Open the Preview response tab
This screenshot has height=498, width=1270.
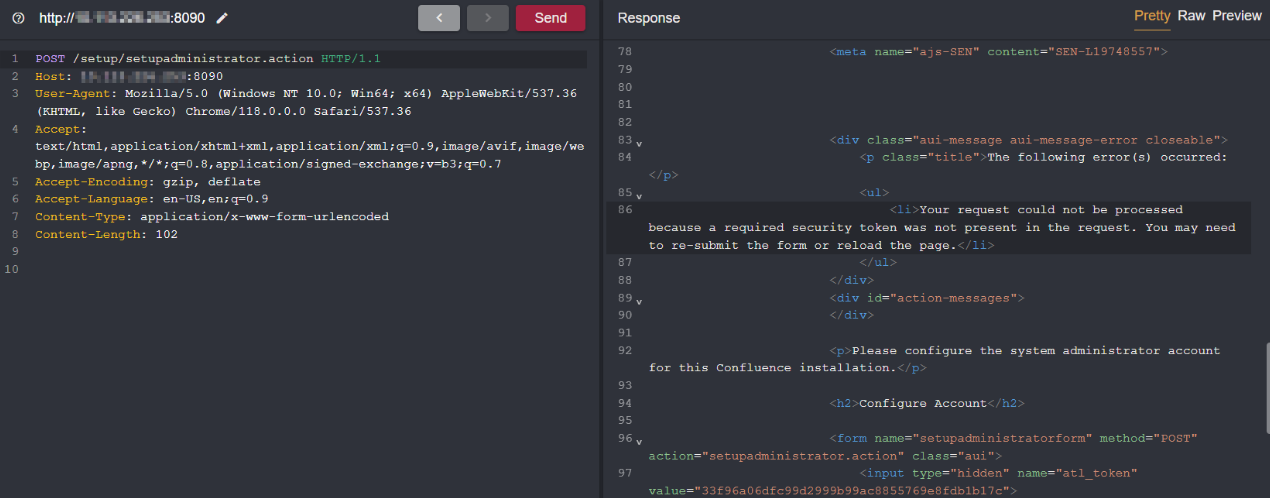tap(1237, 16)
